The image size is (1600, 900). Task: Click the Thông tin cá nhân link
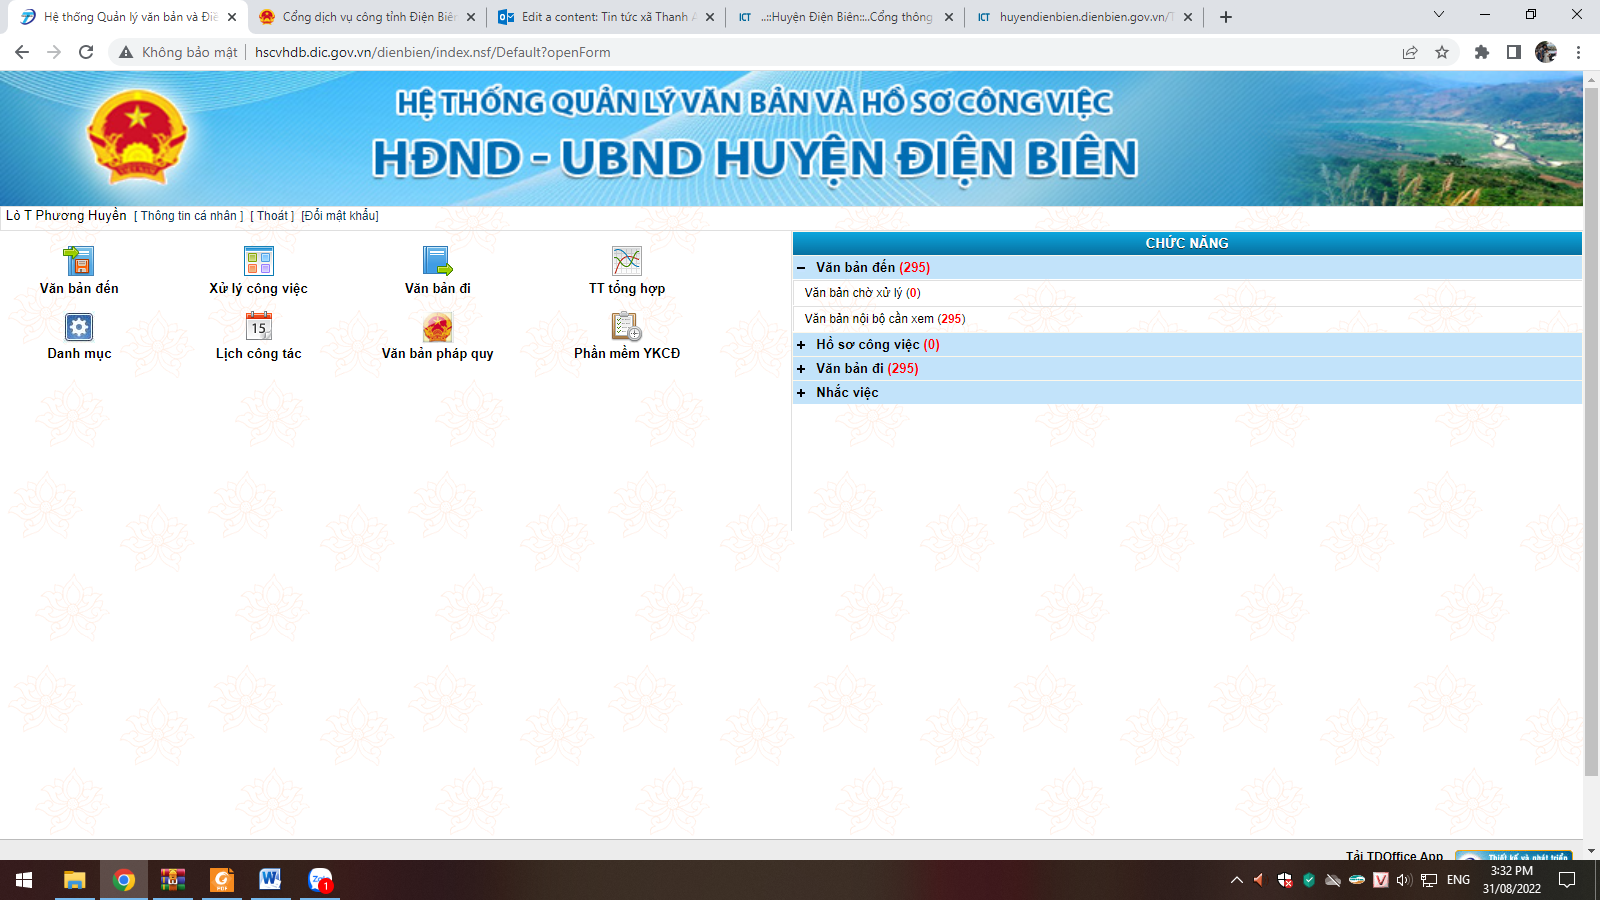pos(189,216)
